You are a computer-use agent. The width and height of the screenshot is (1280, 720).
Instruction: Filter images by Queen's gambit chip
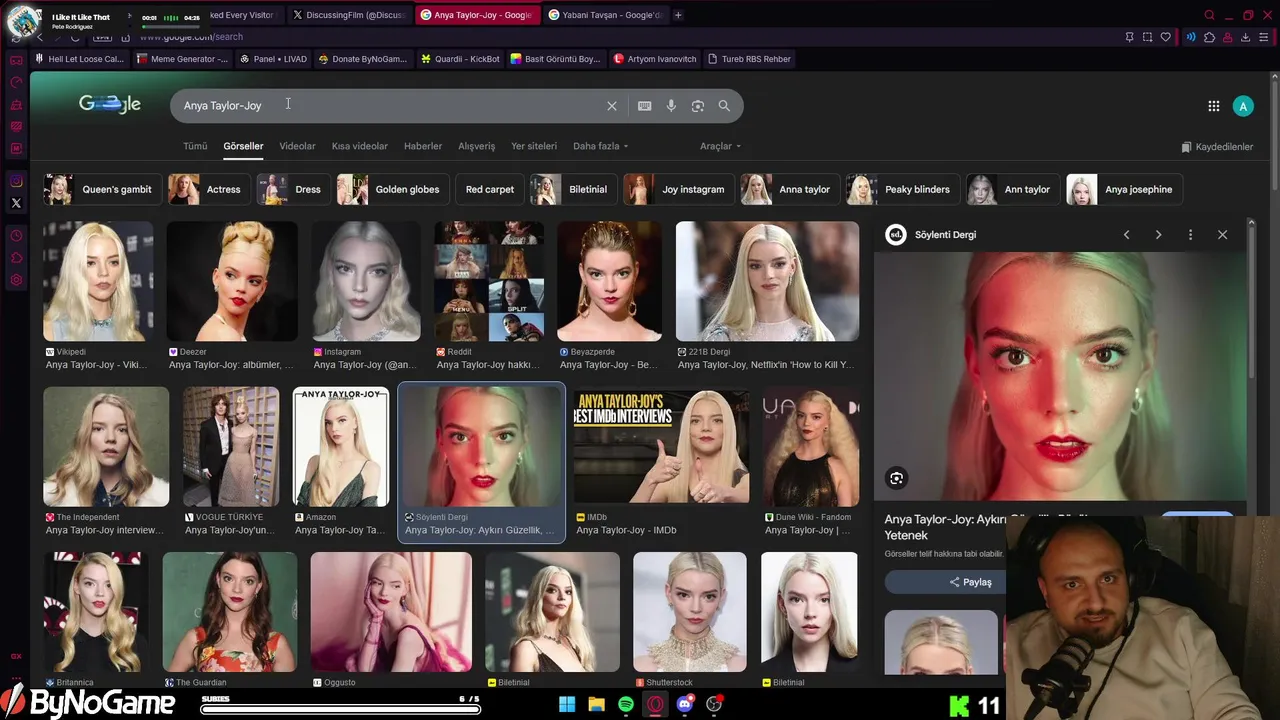pos(102,189)
